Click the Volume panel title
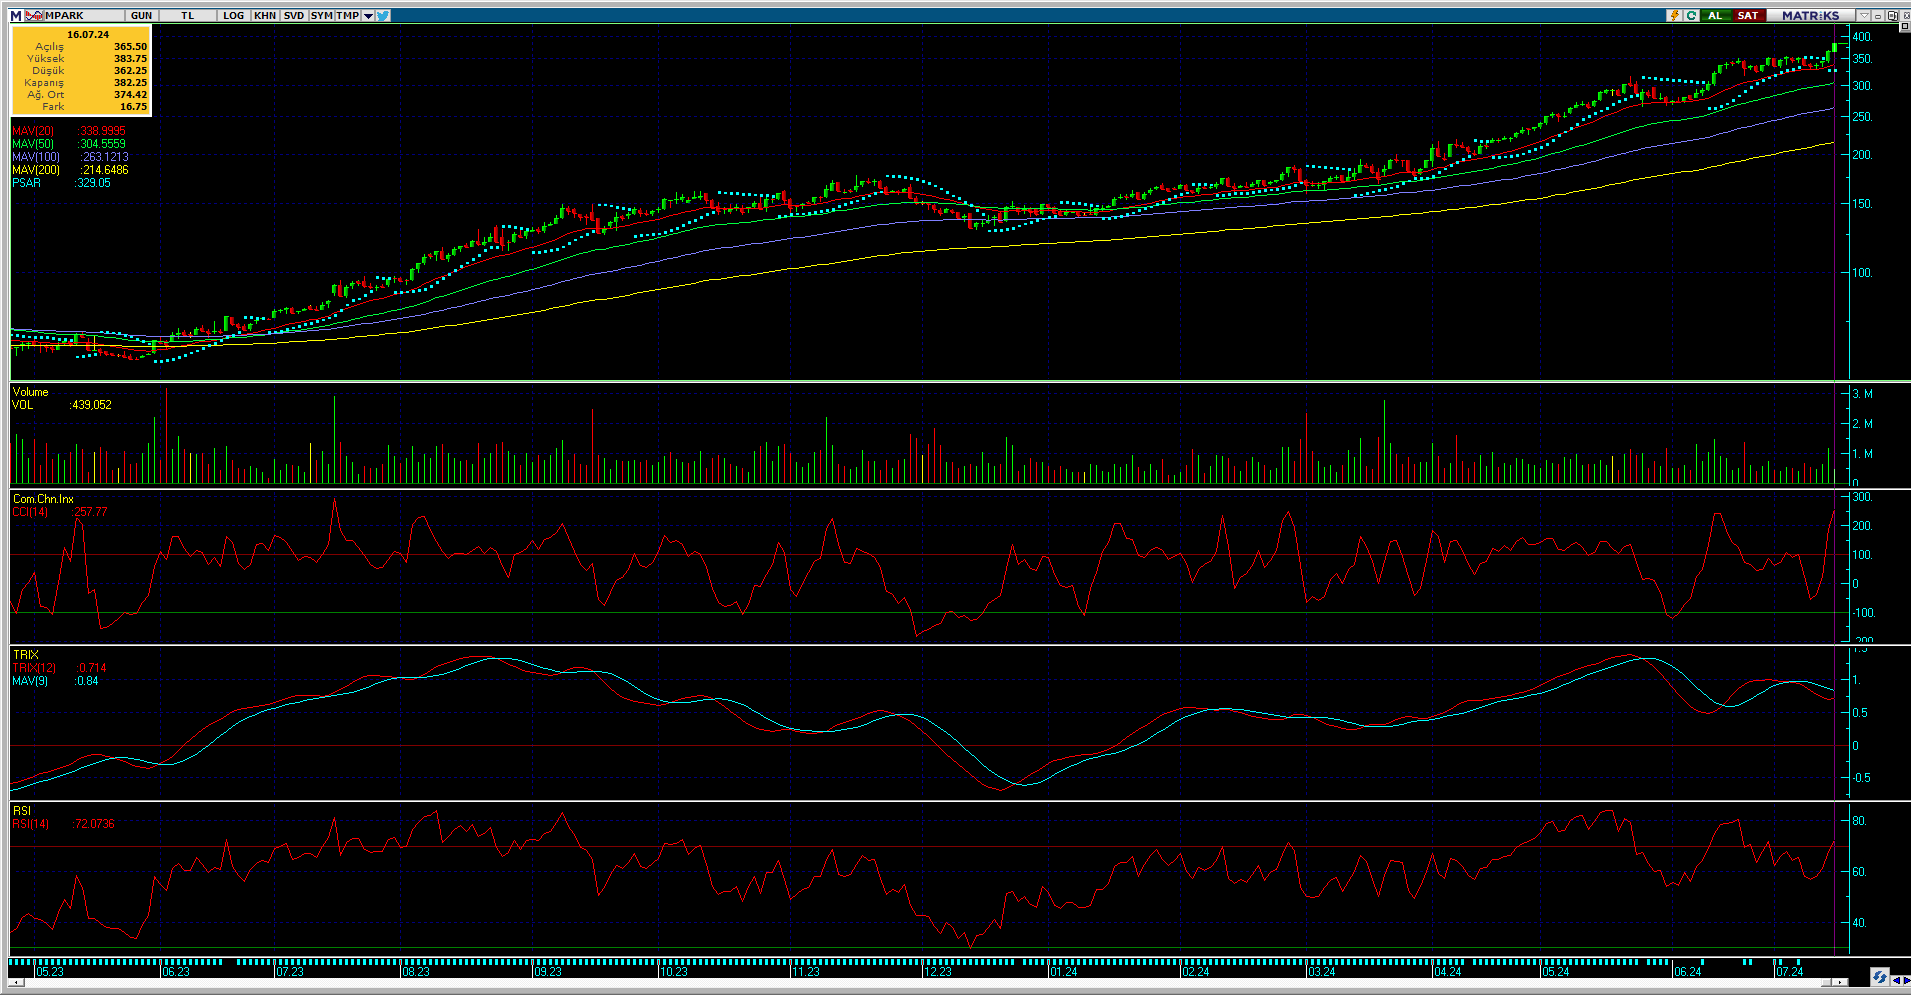This screenshot has width=1922, height=995. click(31, 392)
